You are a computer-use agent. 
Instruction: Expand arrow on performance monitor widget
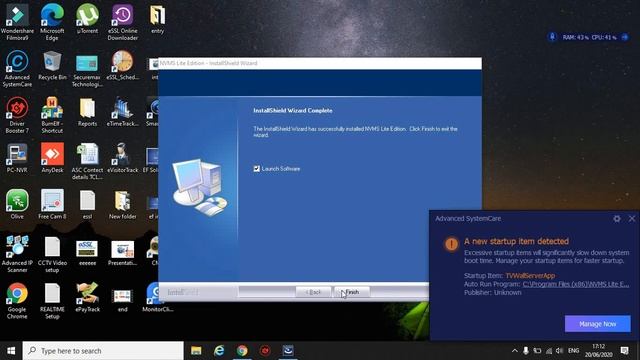click(x=624, y=37)
